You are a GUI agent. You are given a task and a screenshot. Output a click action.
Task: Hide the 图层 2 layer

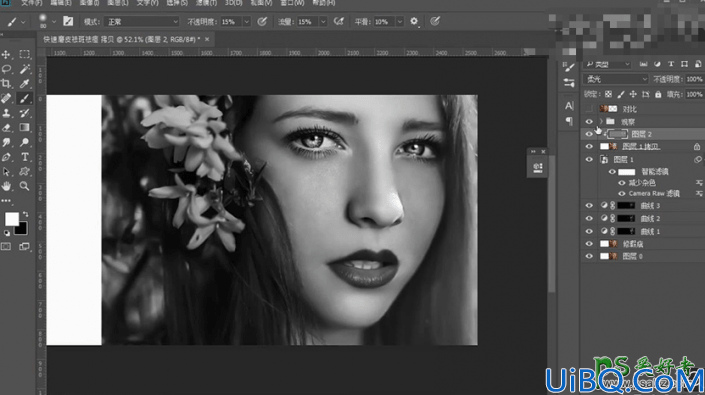point(589,134)
